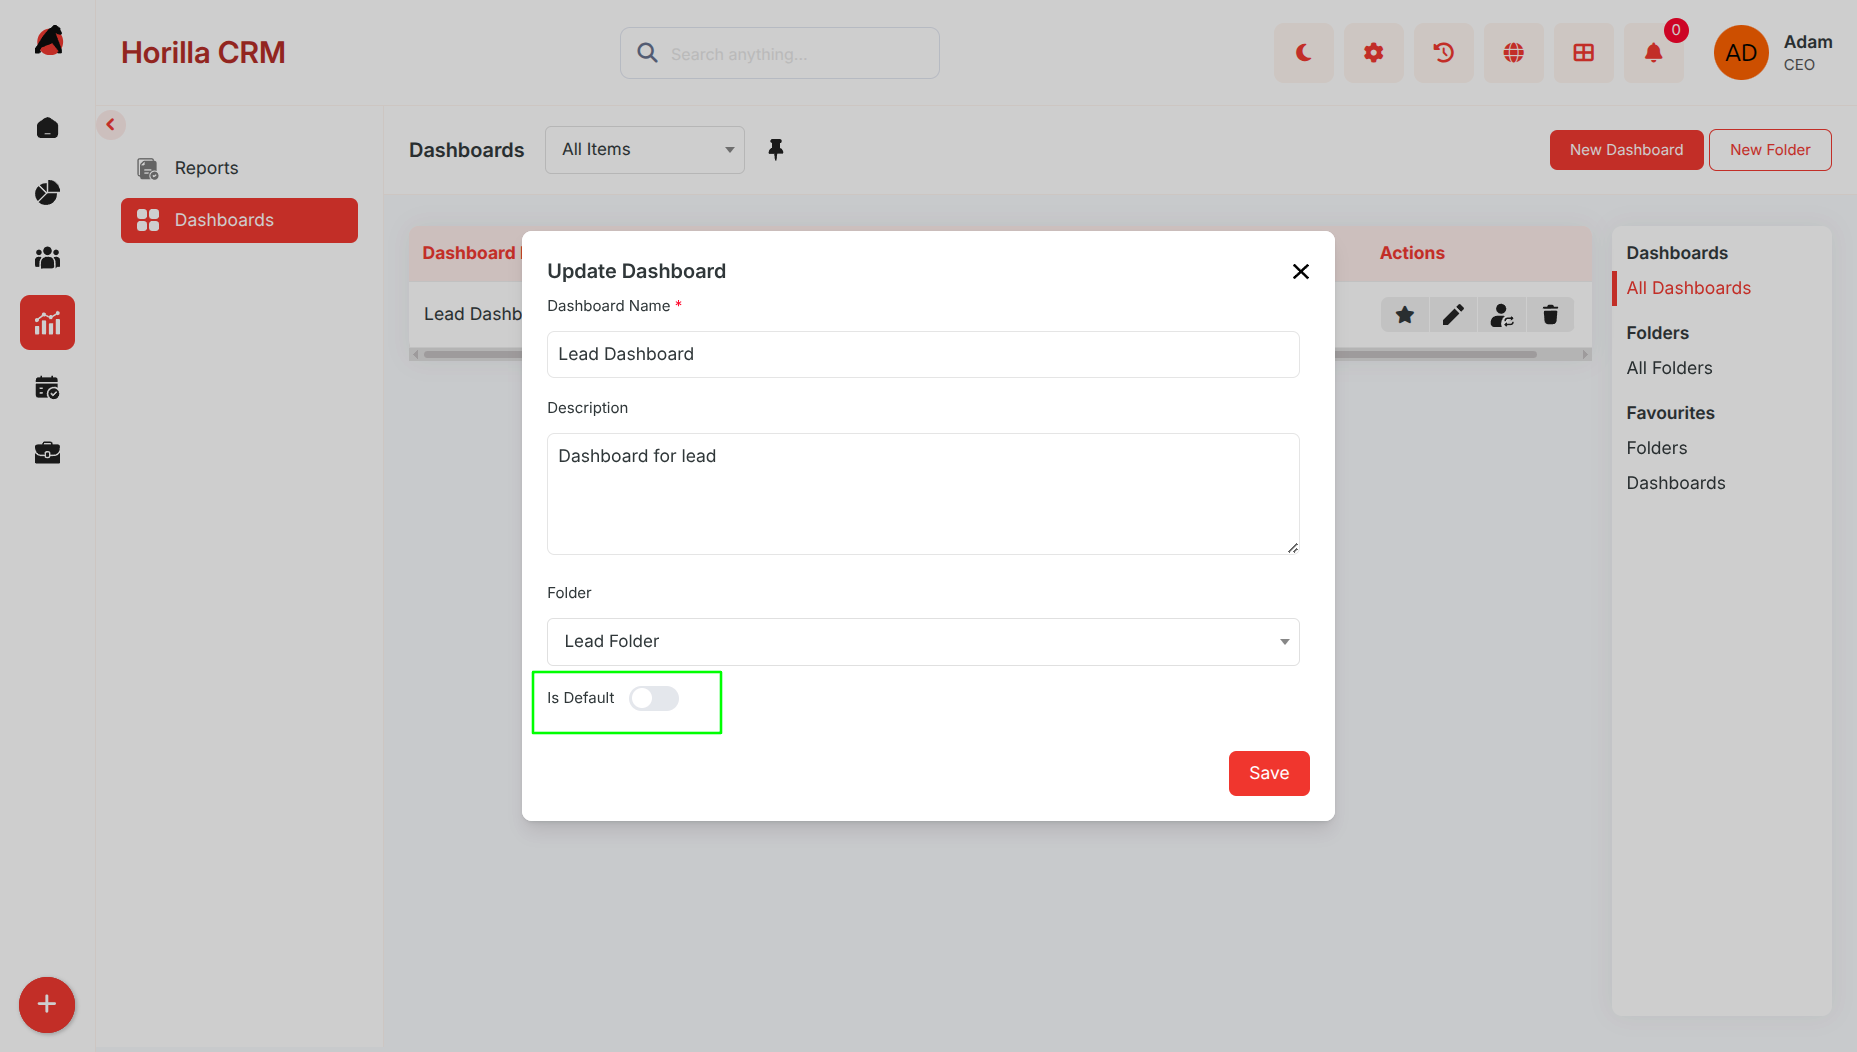Click the Horilla CRM title

[x=203, y=53]
